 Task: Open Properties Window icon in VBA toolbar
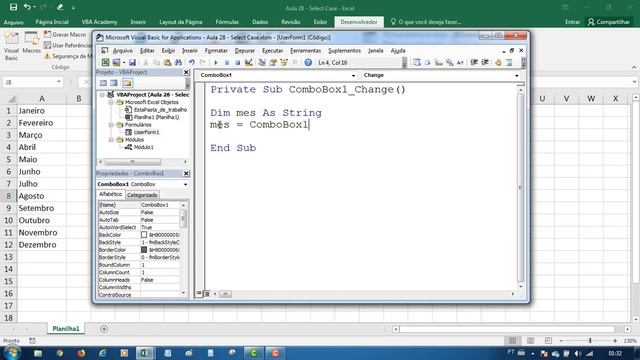coord(273,62)
